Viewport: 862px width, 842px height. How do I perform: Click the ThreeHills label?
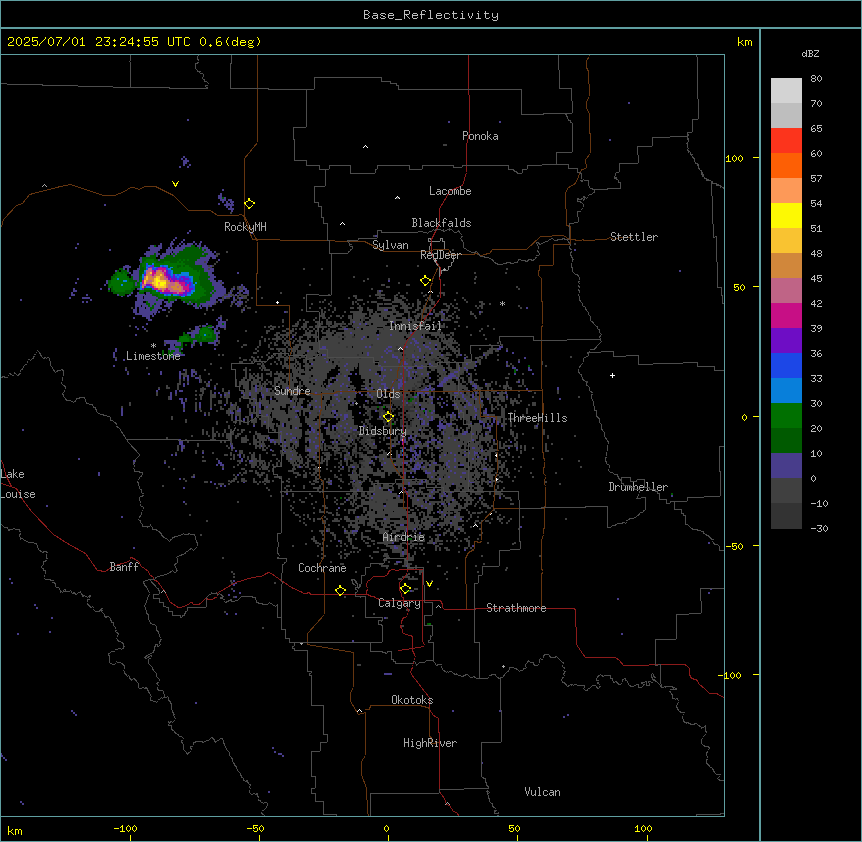537,418
